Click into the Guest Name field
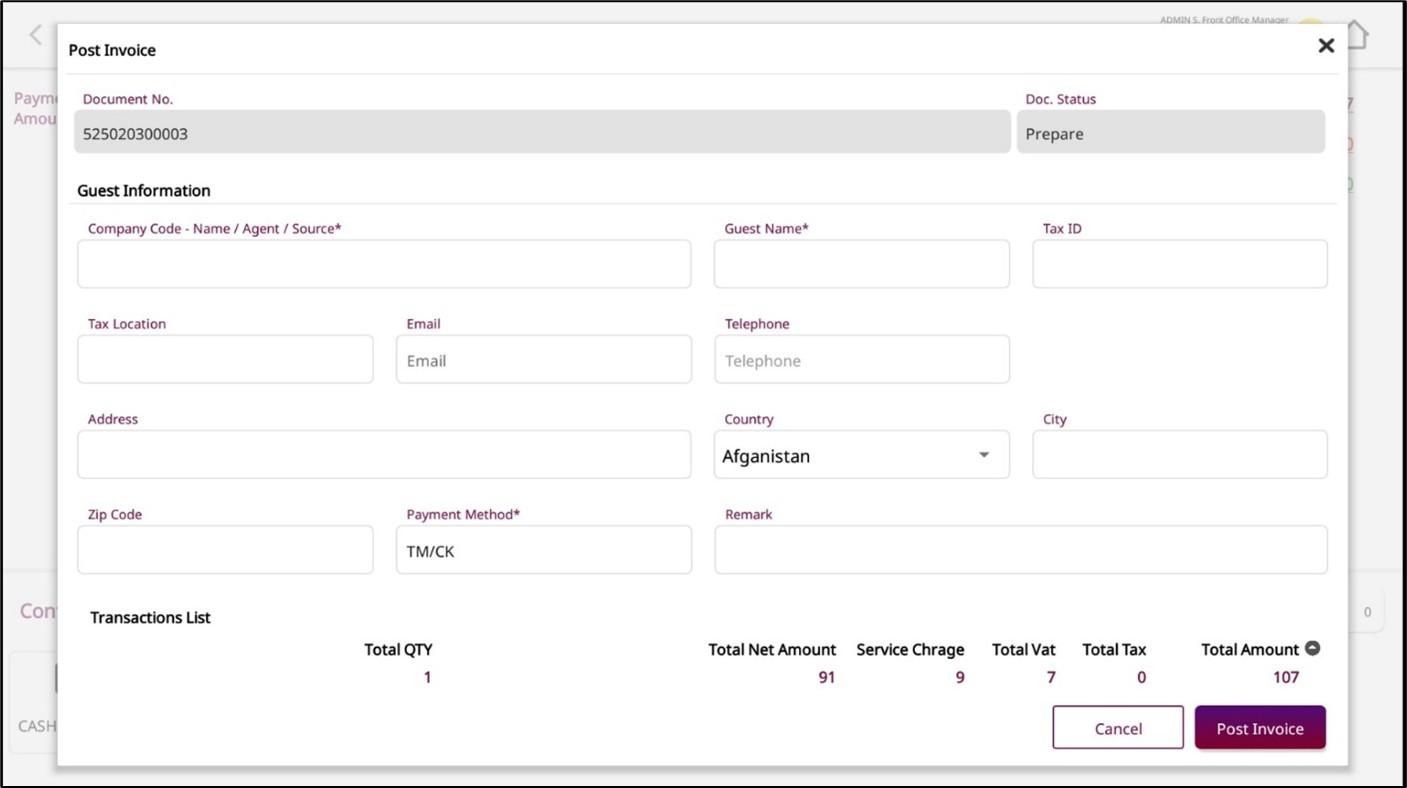Screen dimensions: 1407x788 click(x=861, y=265)
